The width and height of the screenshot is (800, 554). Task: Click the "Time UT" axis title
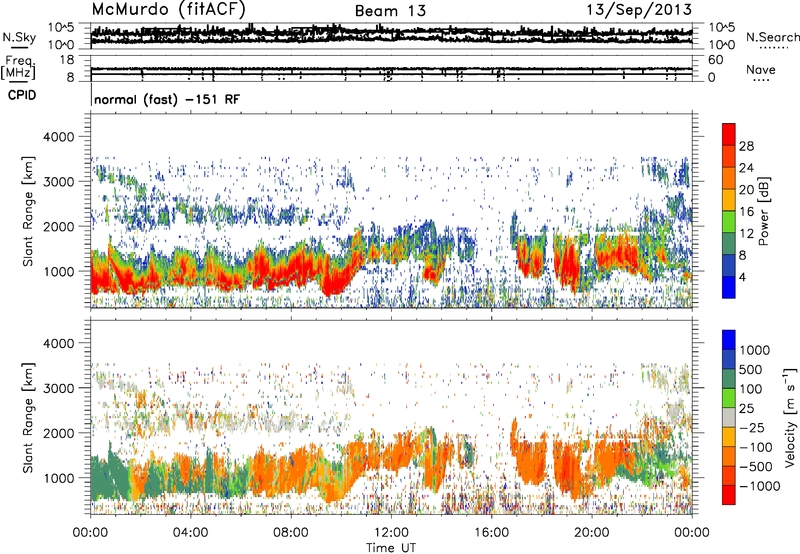[x=391, y=548]
